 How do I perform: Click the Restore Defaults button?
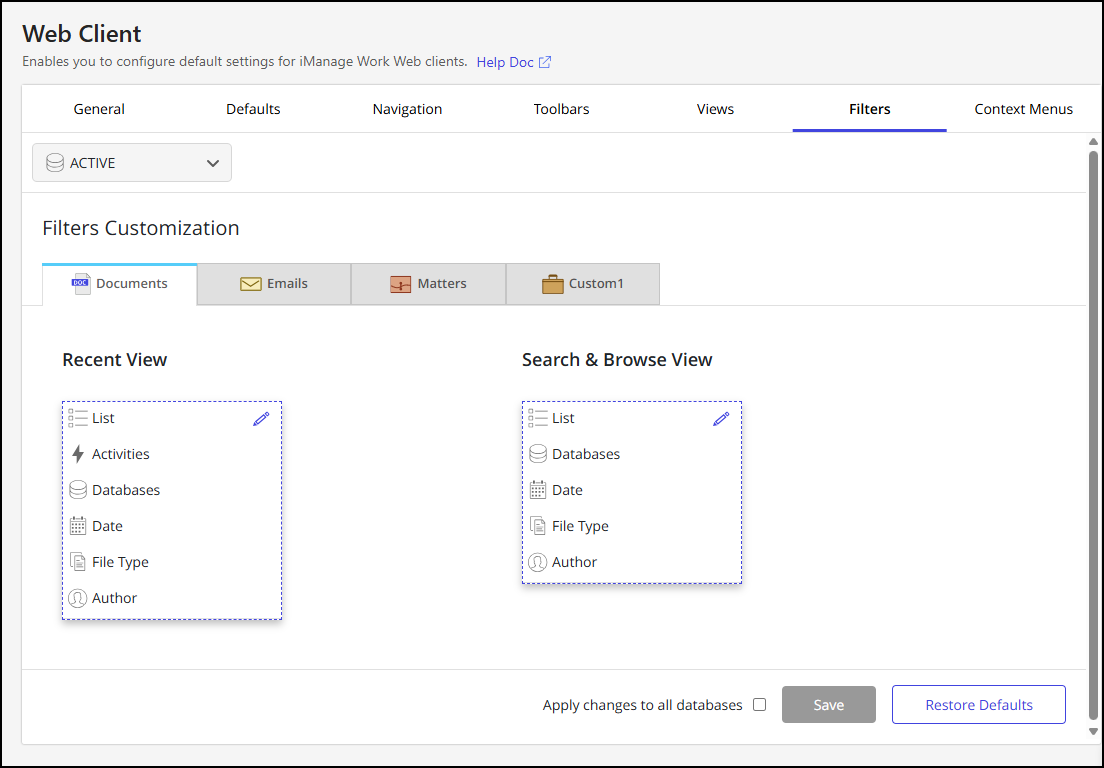[978, 705]
